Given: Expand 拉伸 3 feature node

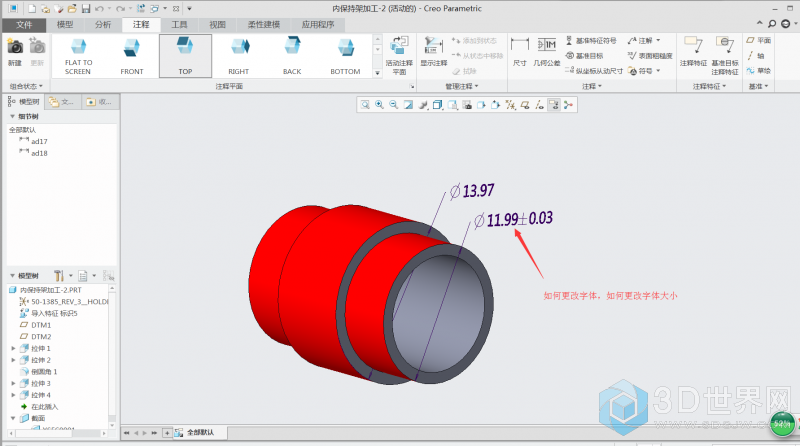Looking at the screenshot, I should tap(13, 383).
